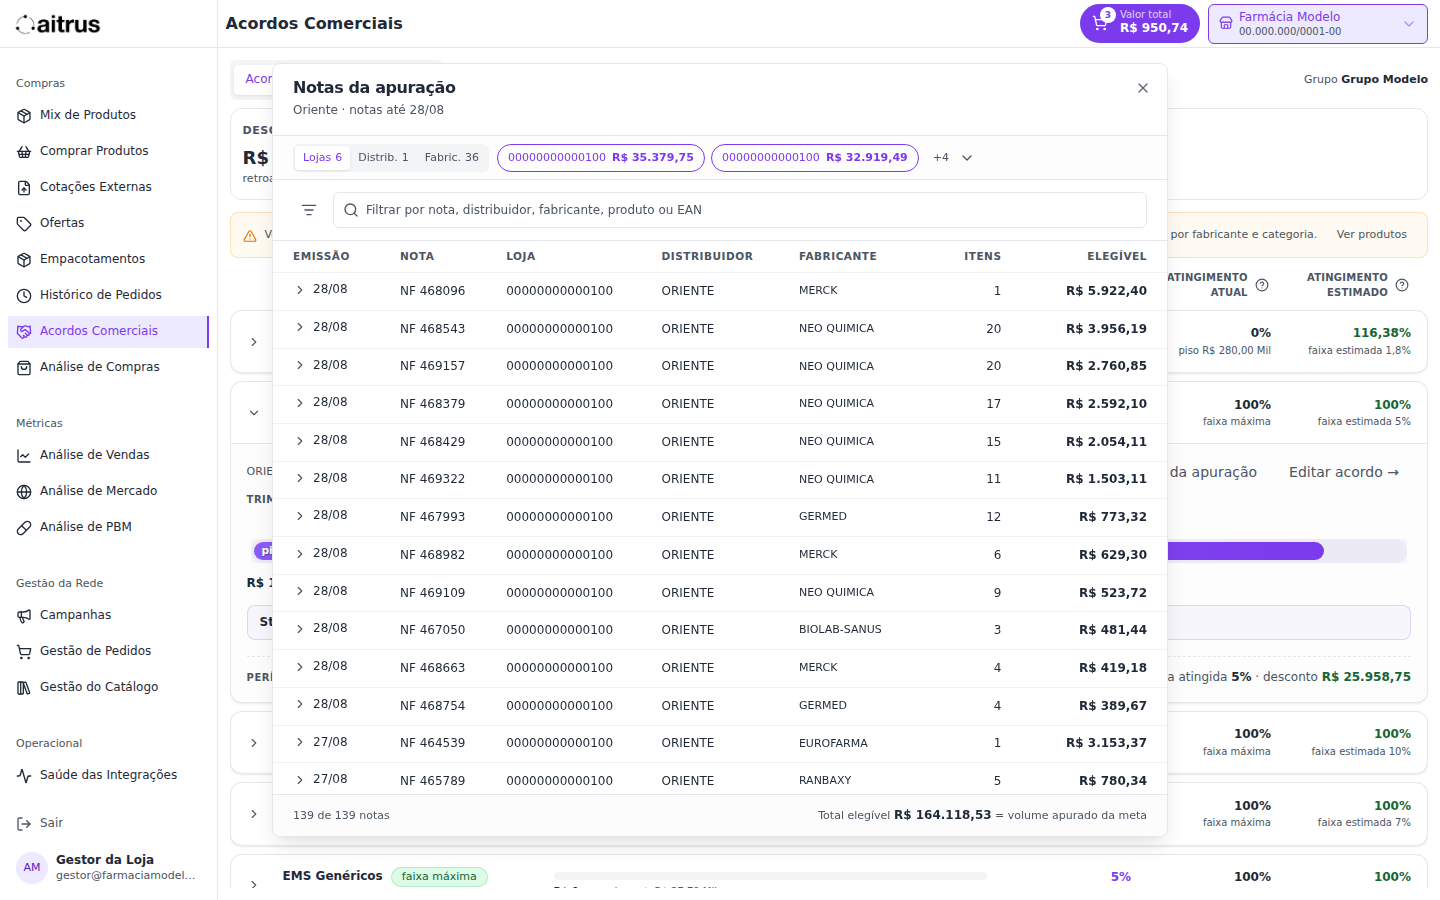Click NF 469109 note number
The width and height of the screenshot is (1440, 900).
click(432, 593)
